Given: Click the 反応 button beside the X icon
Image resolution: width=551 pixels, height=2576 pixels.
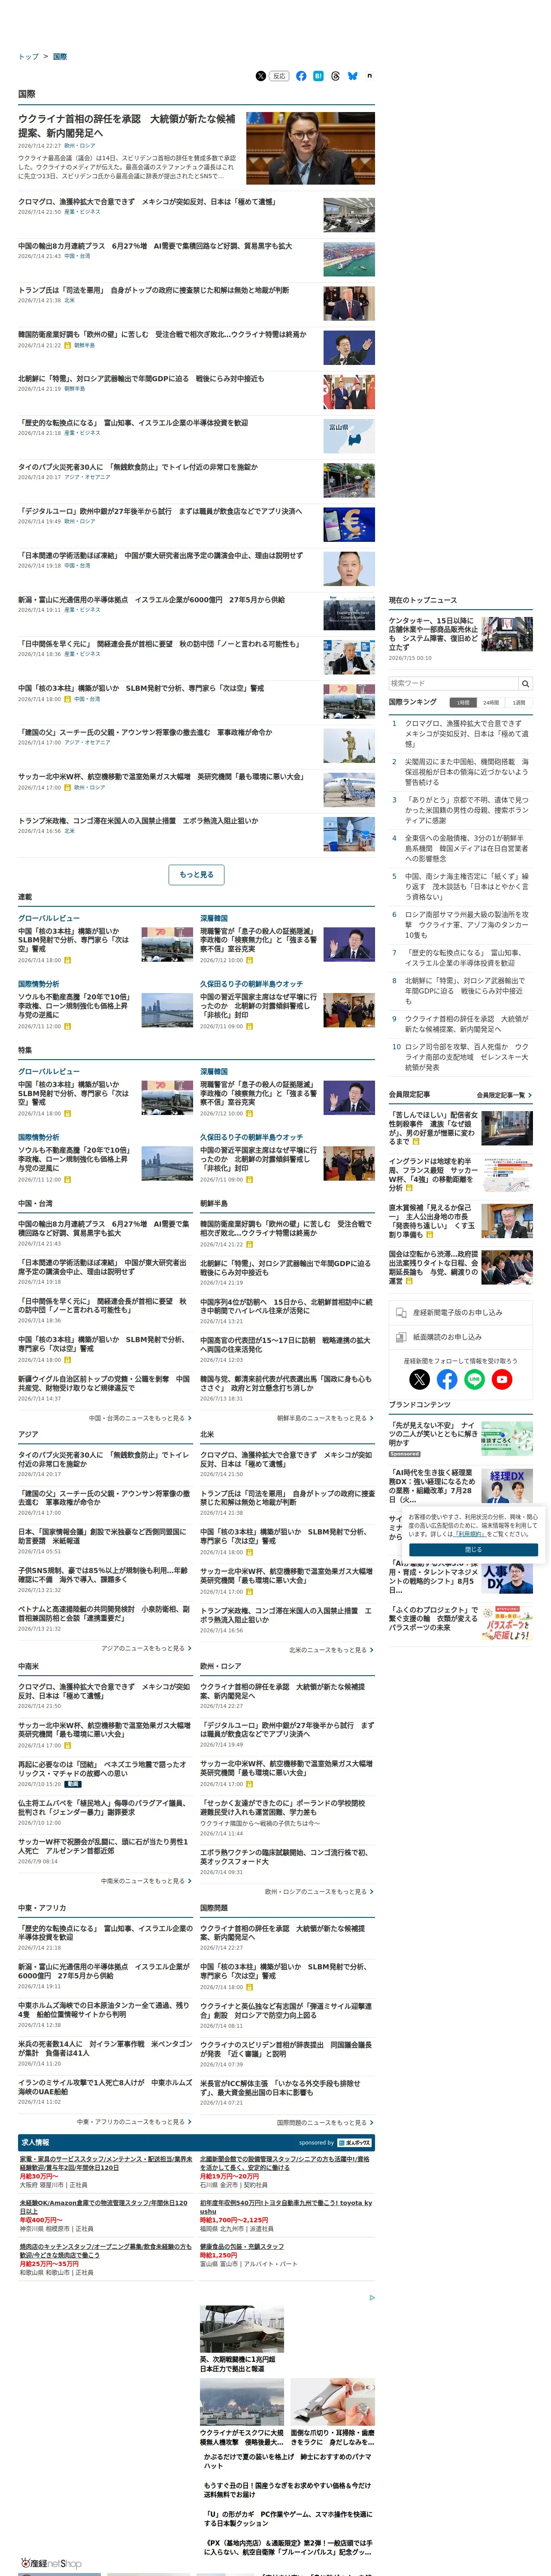Looking at the screenshot, I should tap(279, 76).
